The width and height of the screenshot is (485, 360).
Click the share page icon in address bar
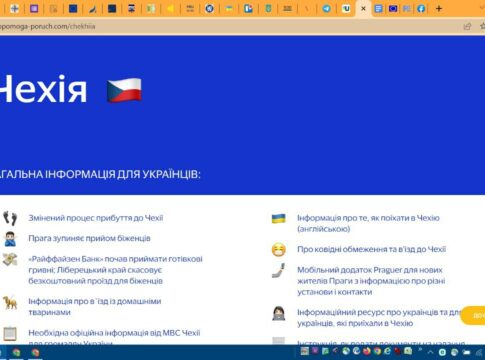(467, 26)
